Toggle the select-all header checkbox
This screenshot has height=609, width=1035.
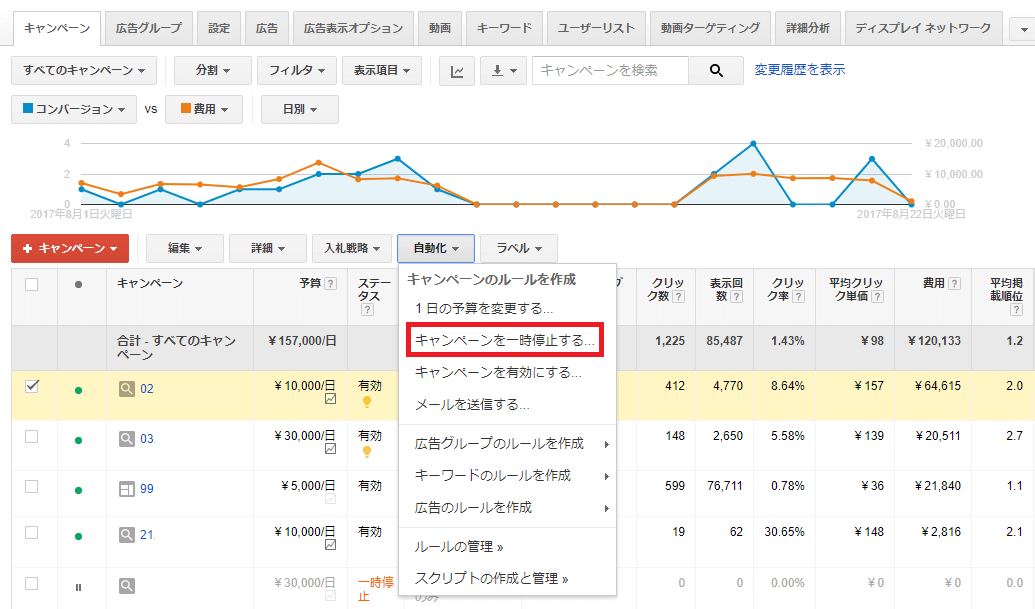coord(32,284)
